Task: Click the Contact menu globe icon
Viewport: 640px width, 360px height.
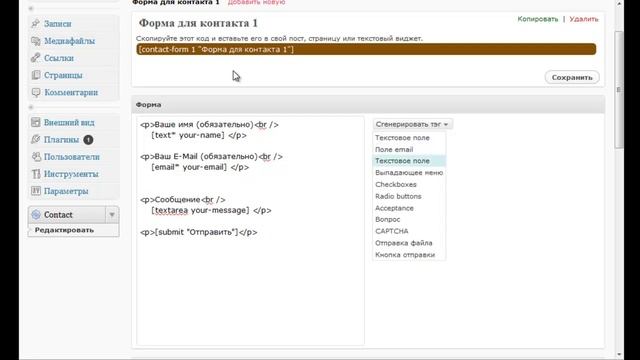Action: (36, 215)
